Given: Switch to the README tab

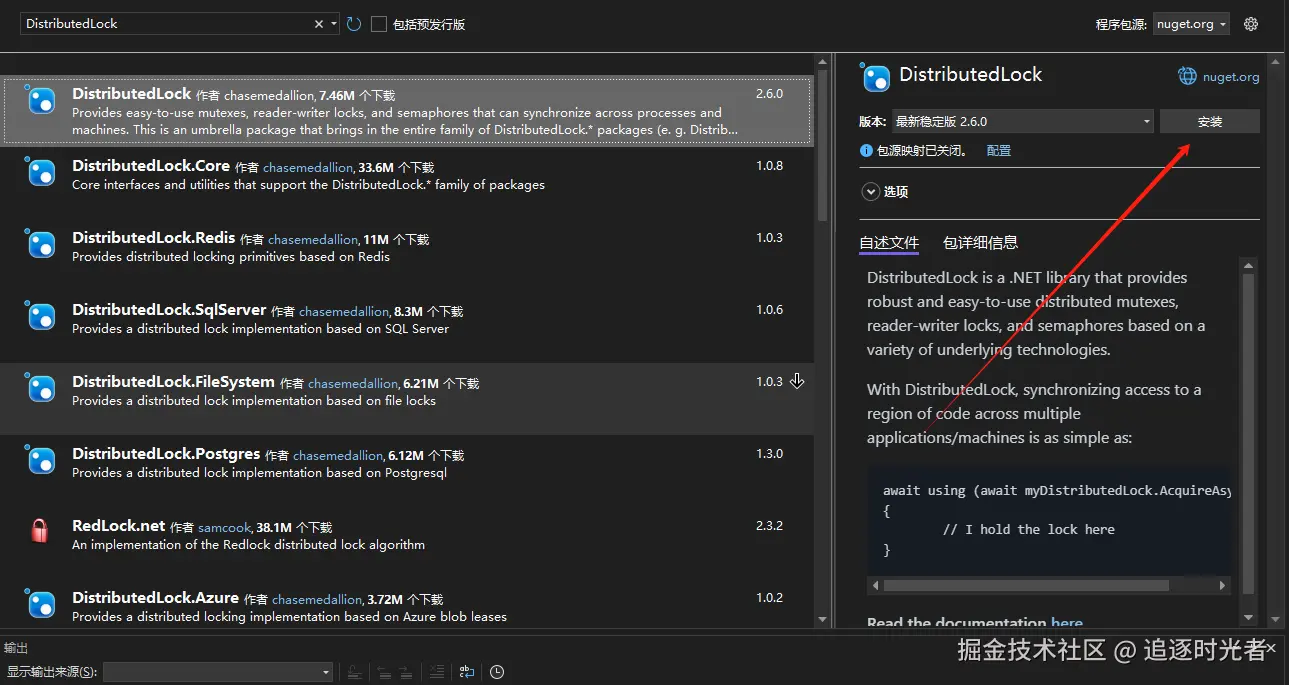Looking at the screenshot, I should 889,243.
